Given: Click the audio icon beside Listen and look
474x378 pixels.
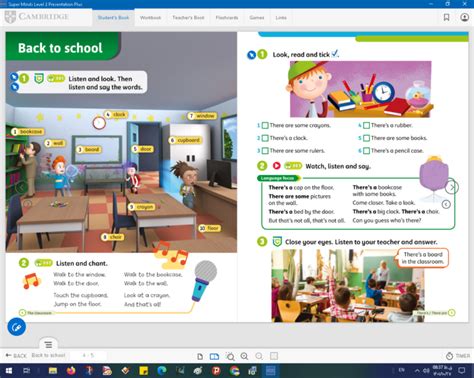Looking at the screenshot, I should [x=56, y=78].
